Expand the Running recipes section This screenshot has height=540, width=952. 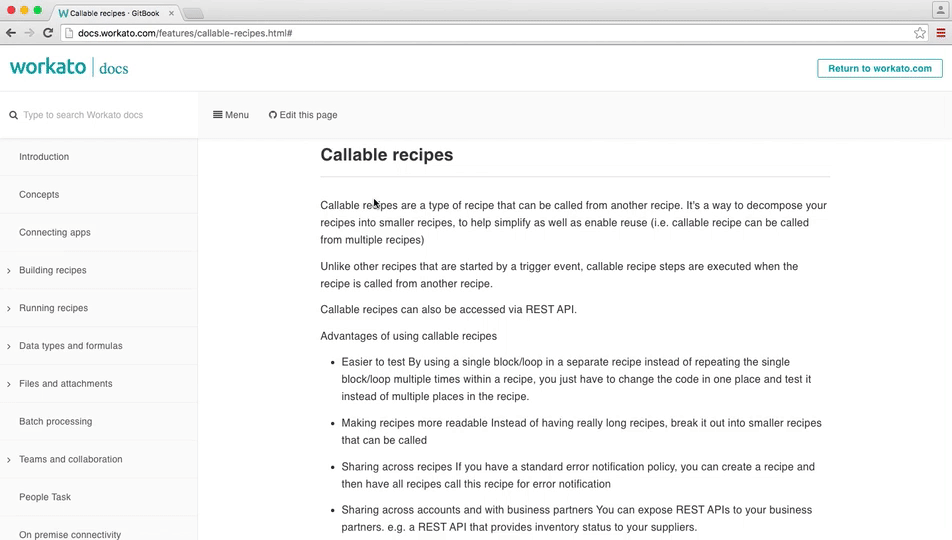click(9, 309)
